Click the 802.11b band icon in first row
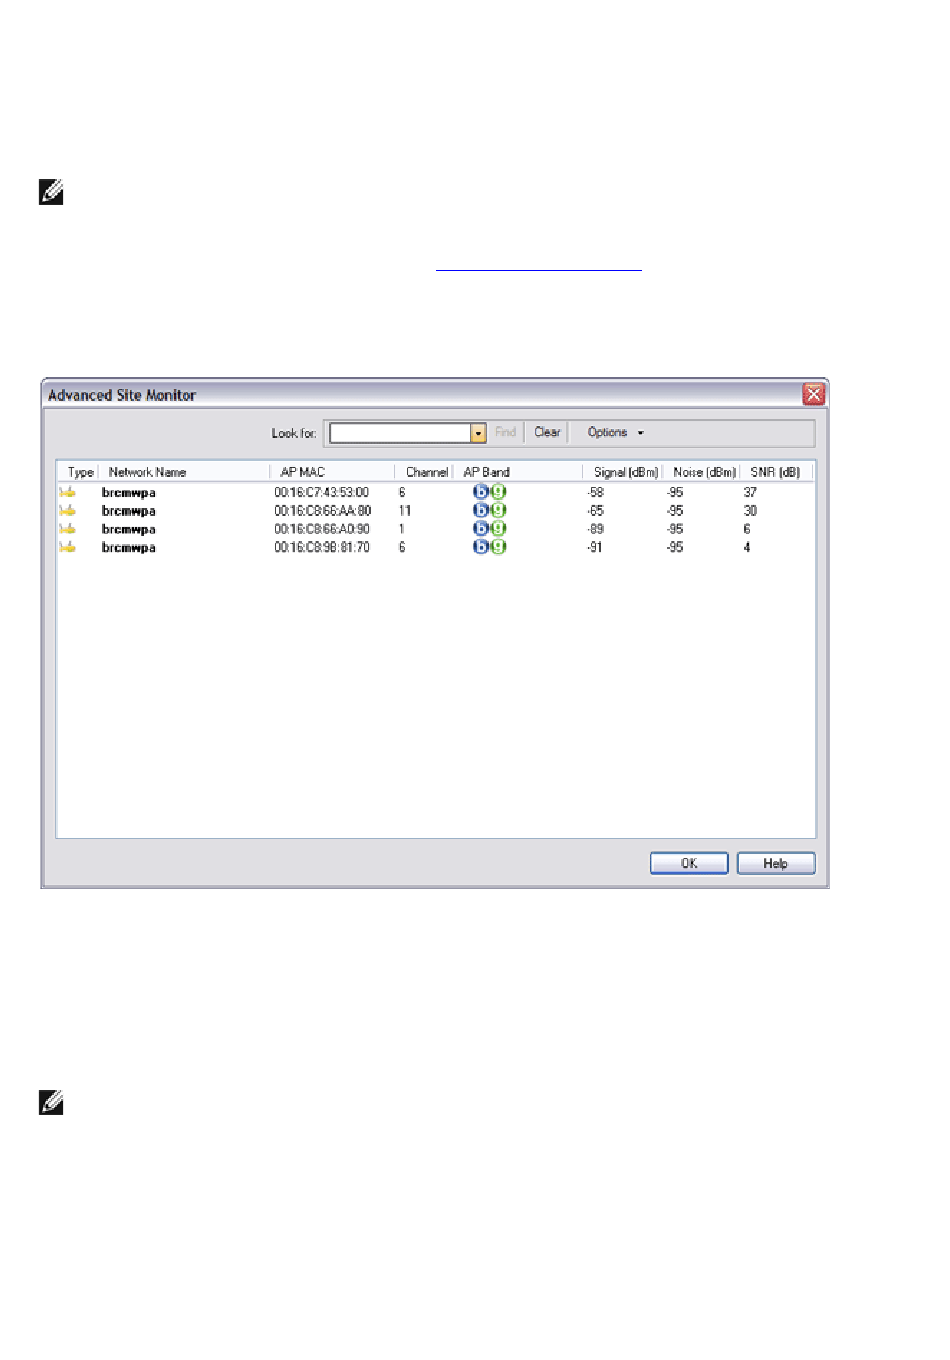The width and height of the screenshot is (950, 1360). click(481, 492)
